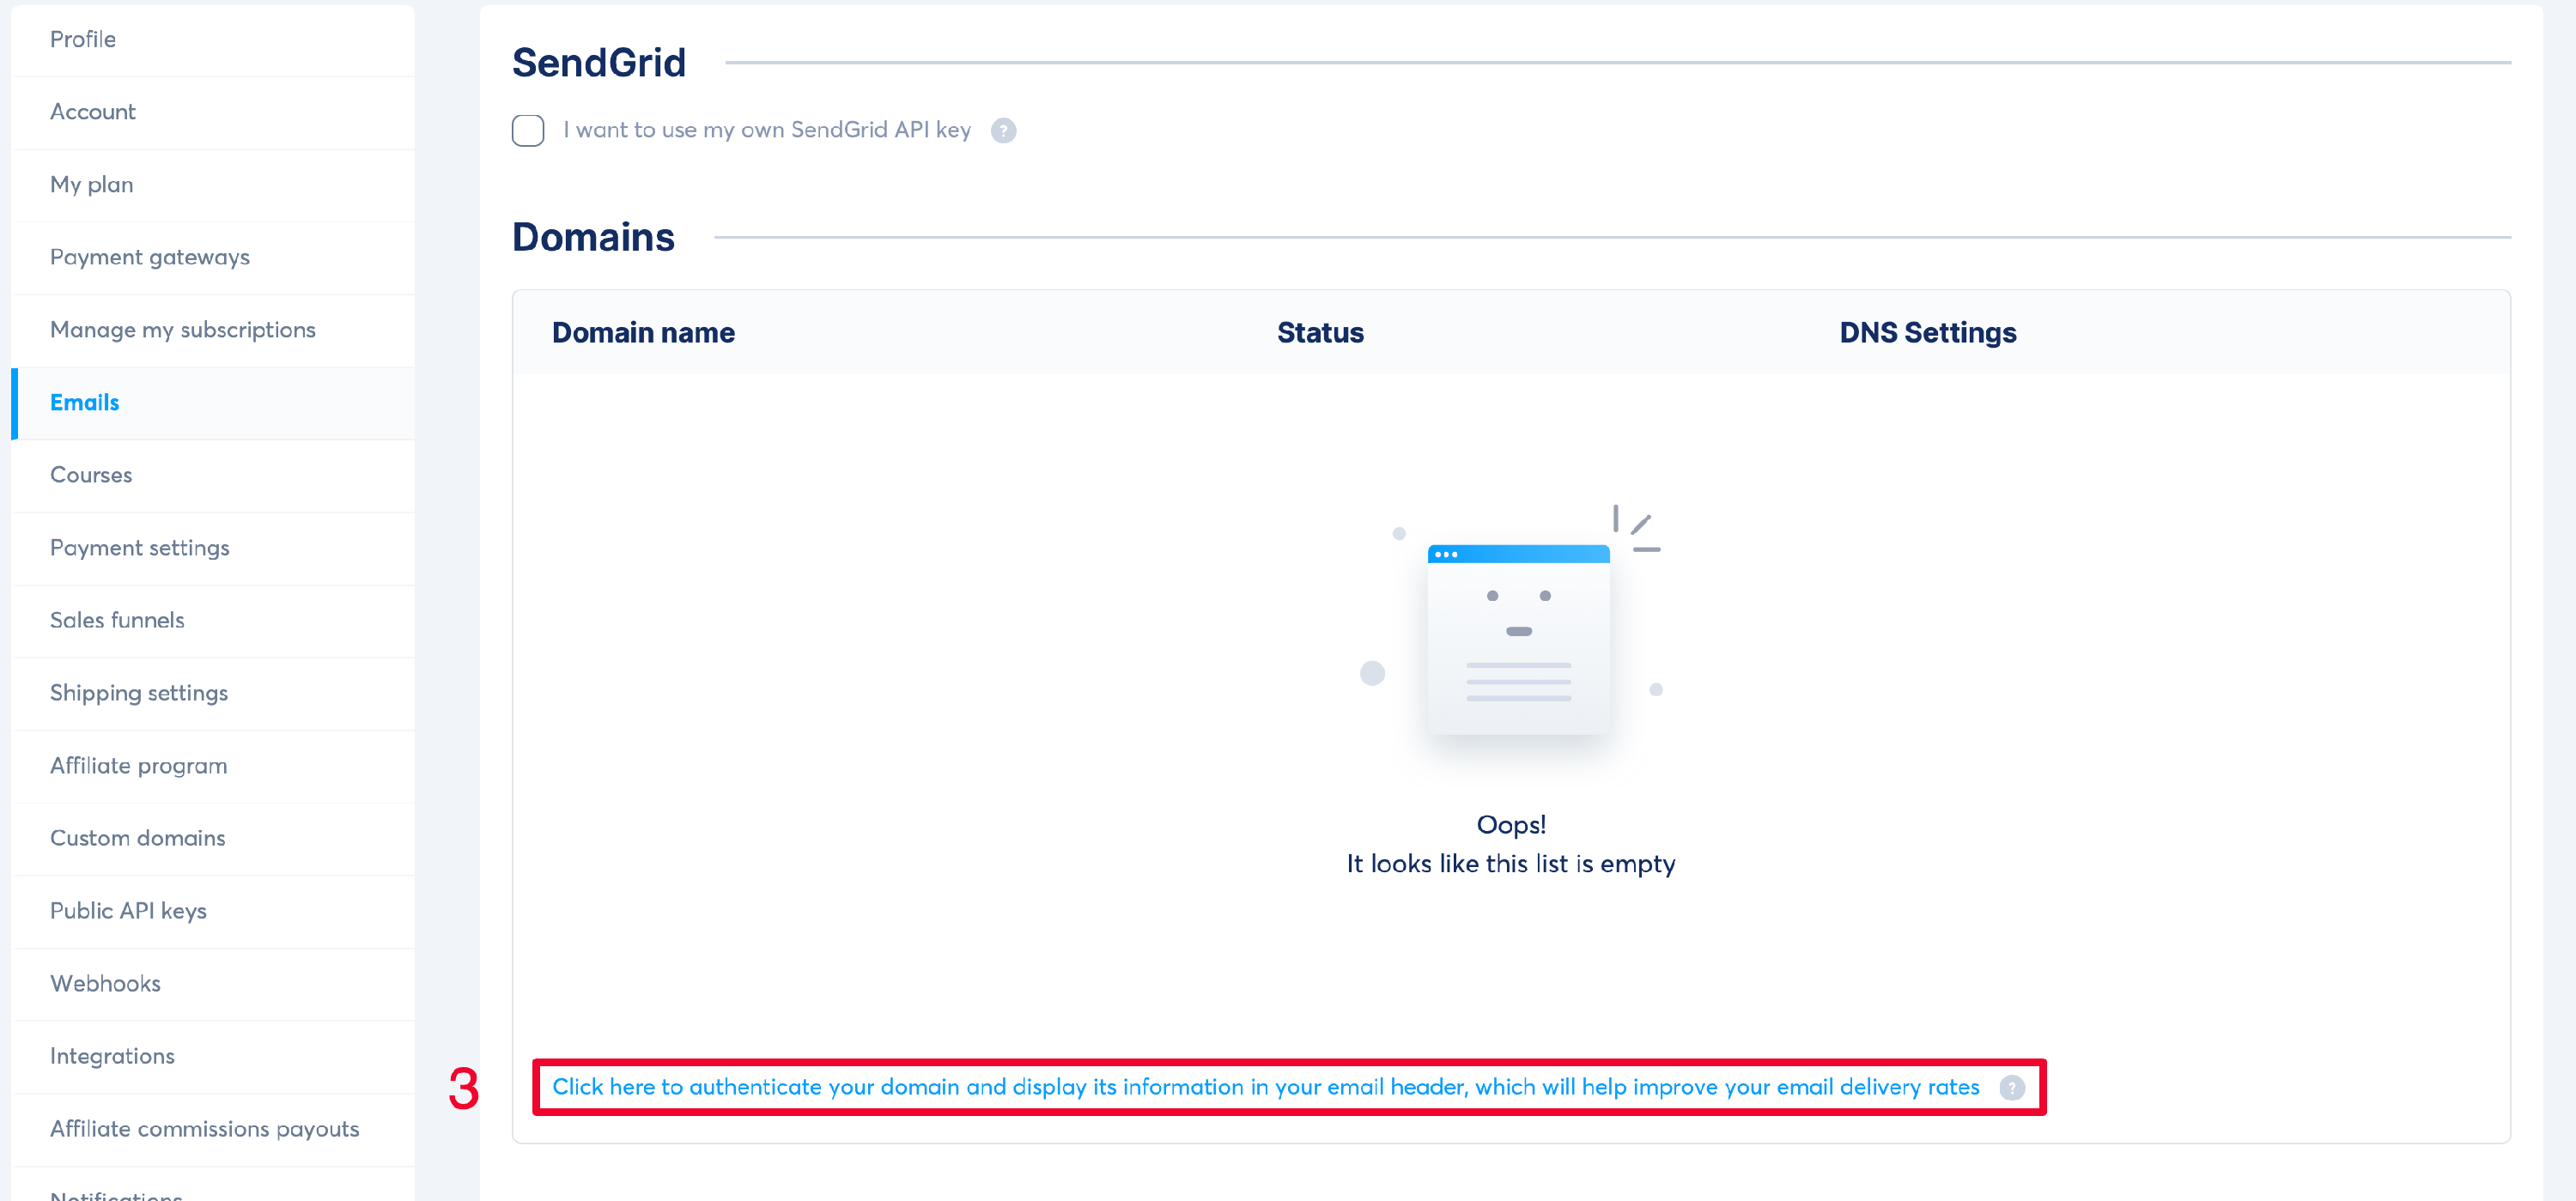Click help icon beside SendGrid API key
The image size is (2576, 1201).
tap(1003, 131)
